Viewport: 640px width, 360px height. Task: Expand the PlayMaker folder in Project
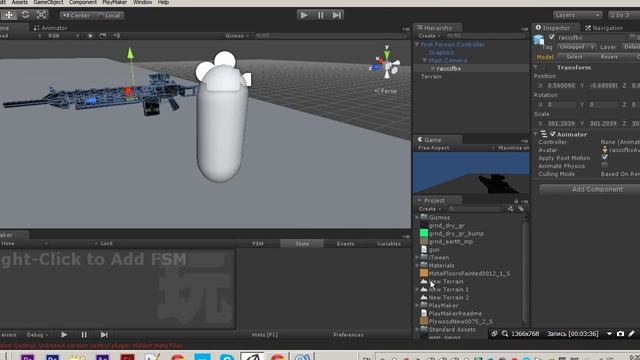[417, 305]
